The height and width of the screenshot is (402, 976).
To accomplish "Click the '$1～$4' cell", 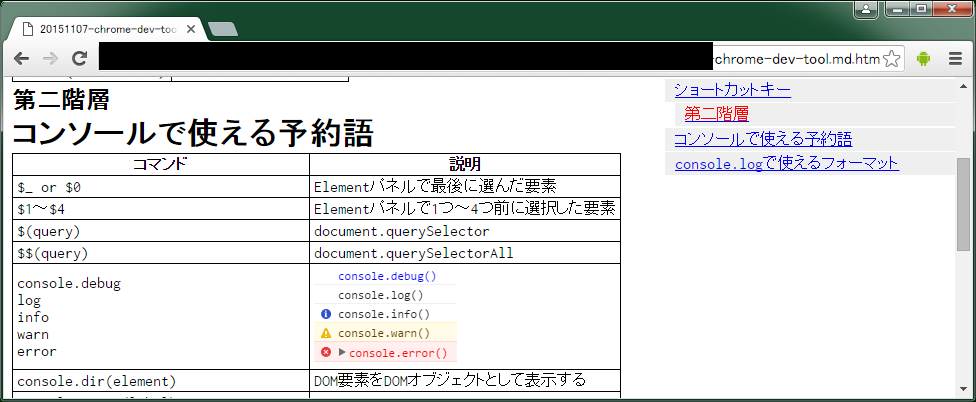I will click(x=161, y=208).
